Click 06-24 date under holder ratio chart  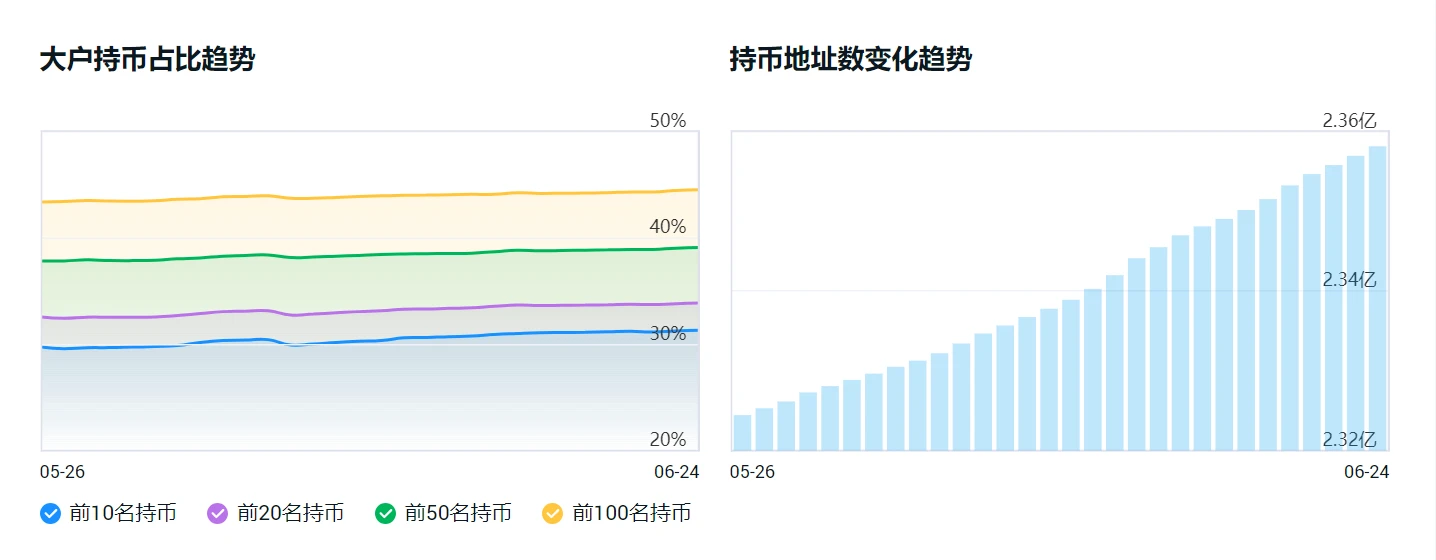coord(677,472)
